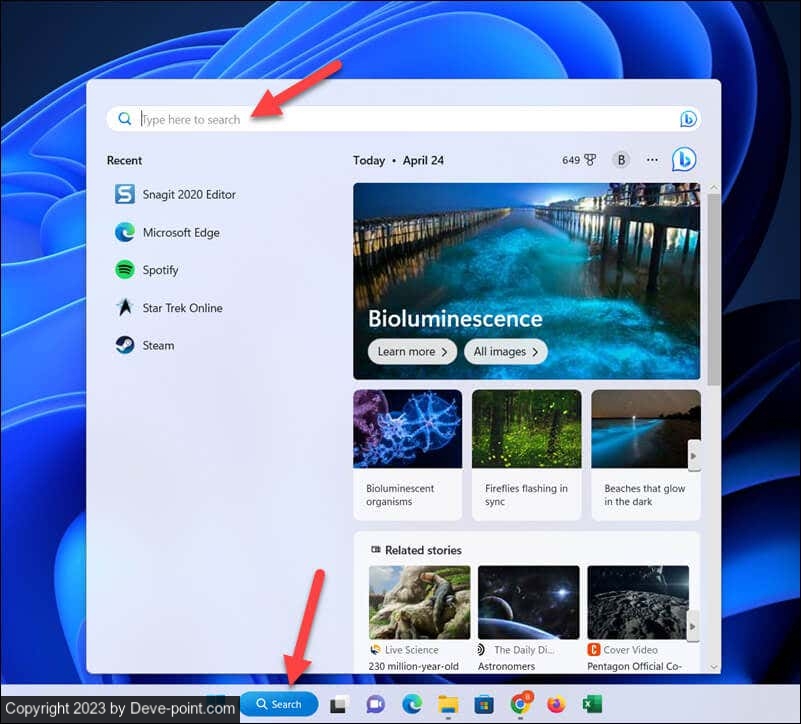Expand image carousel with right arrow

pyautogui.click(x=694, y=456)
